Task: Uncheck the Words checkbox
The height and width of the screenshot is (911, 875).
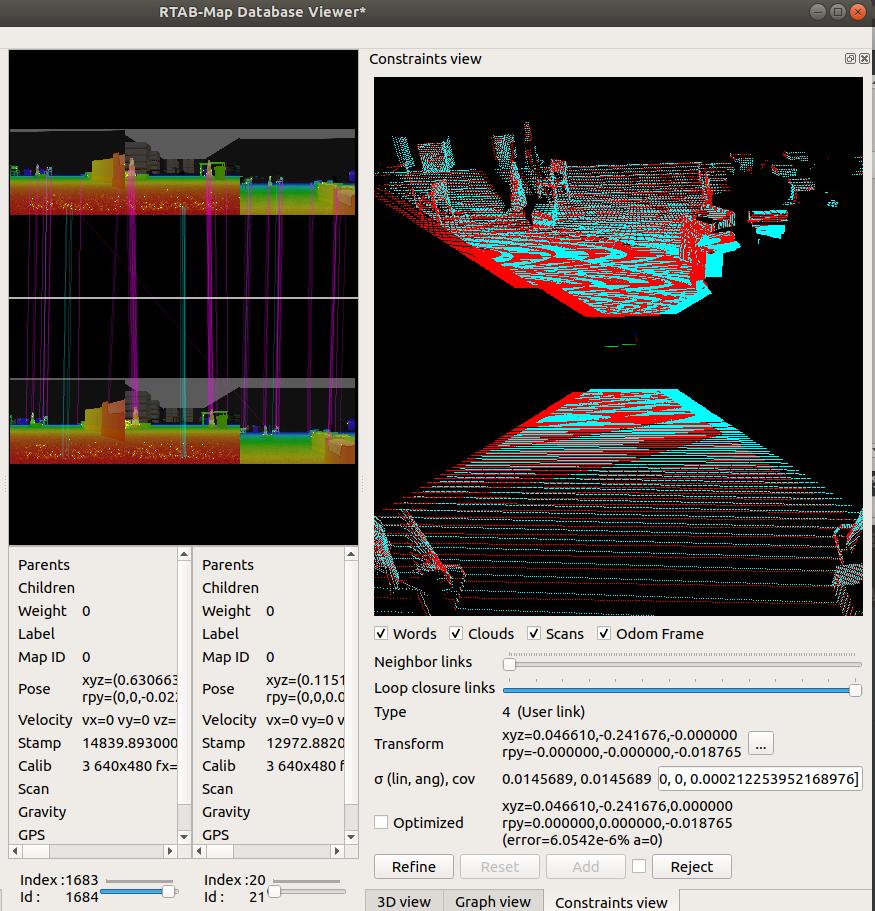Action: point(381,634)
